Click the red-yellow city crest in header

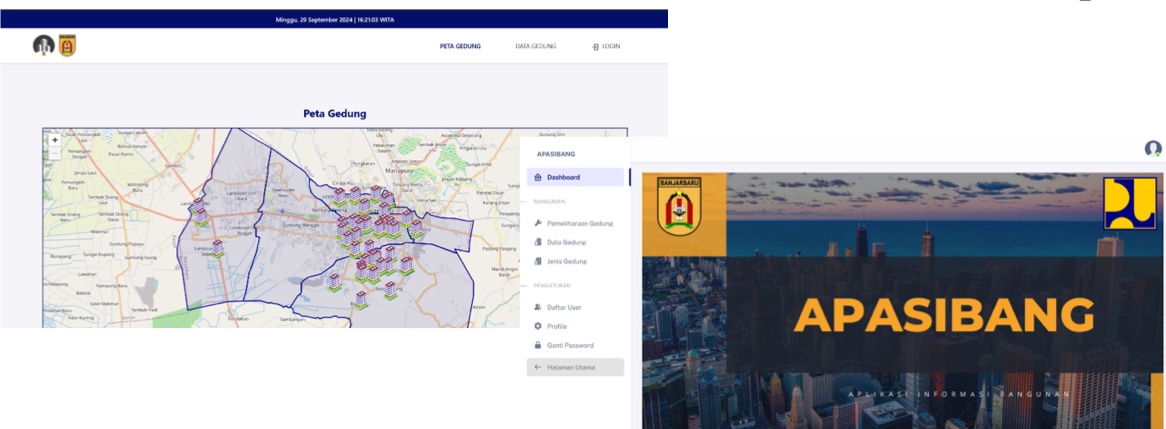[x=68, y=45]
